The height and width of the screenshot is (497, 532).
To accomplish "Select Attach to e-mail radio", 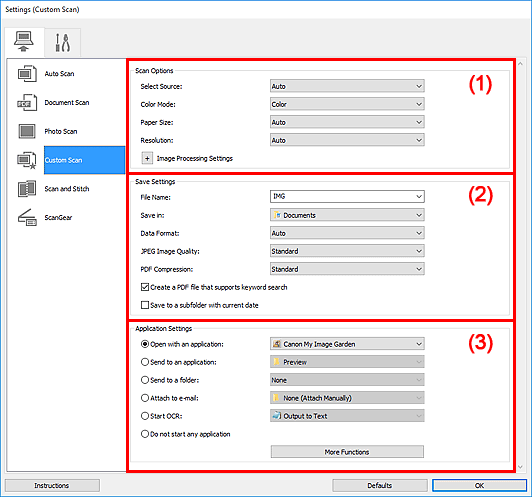I will point(145,398).
